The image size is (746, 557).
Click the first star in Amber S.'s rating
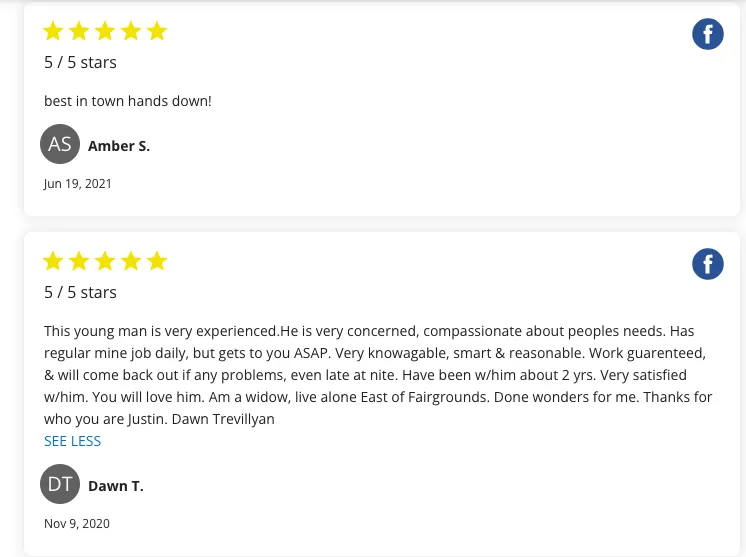[53, 32]
